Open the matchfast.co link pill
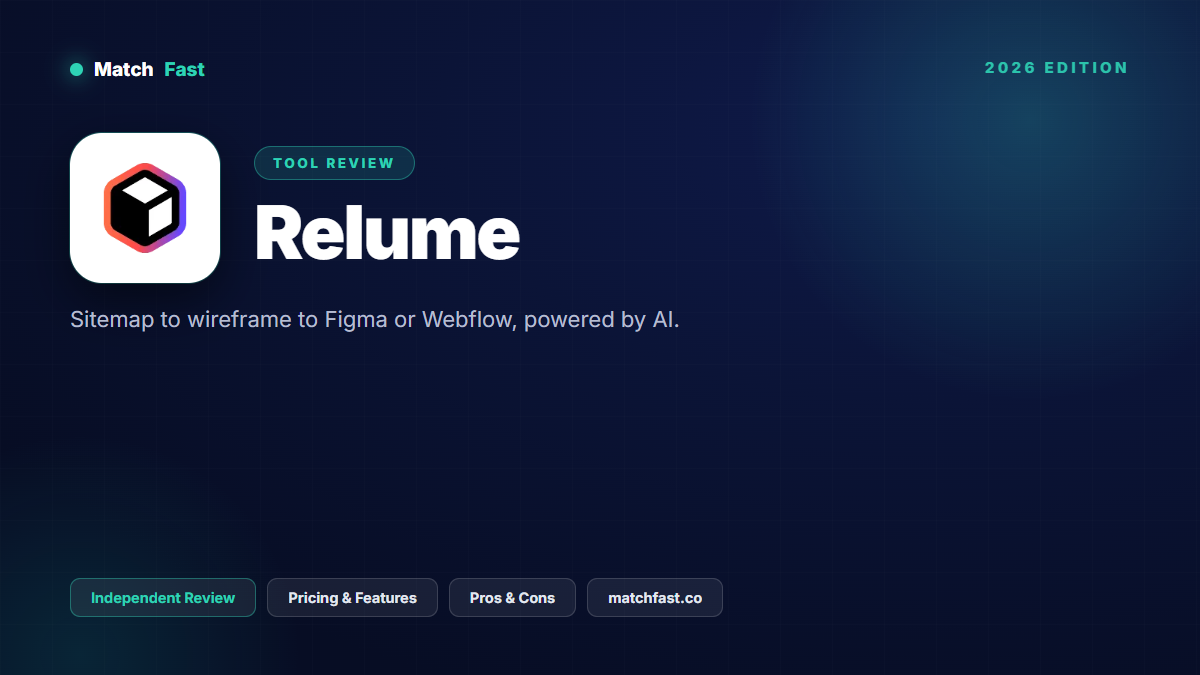Image resolution: width=1200 pixels, height=675 pixels. pyautogui.click(x=655, y=598)
